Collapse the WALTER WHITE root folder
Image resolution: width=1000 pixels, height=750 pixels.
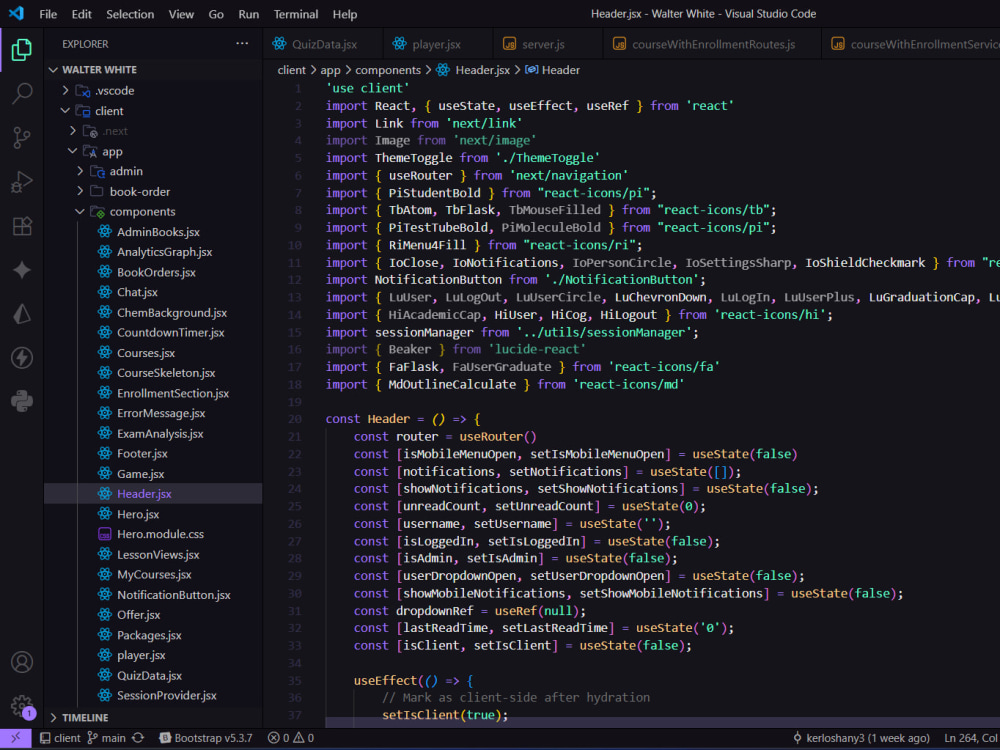tap(54, 70)
